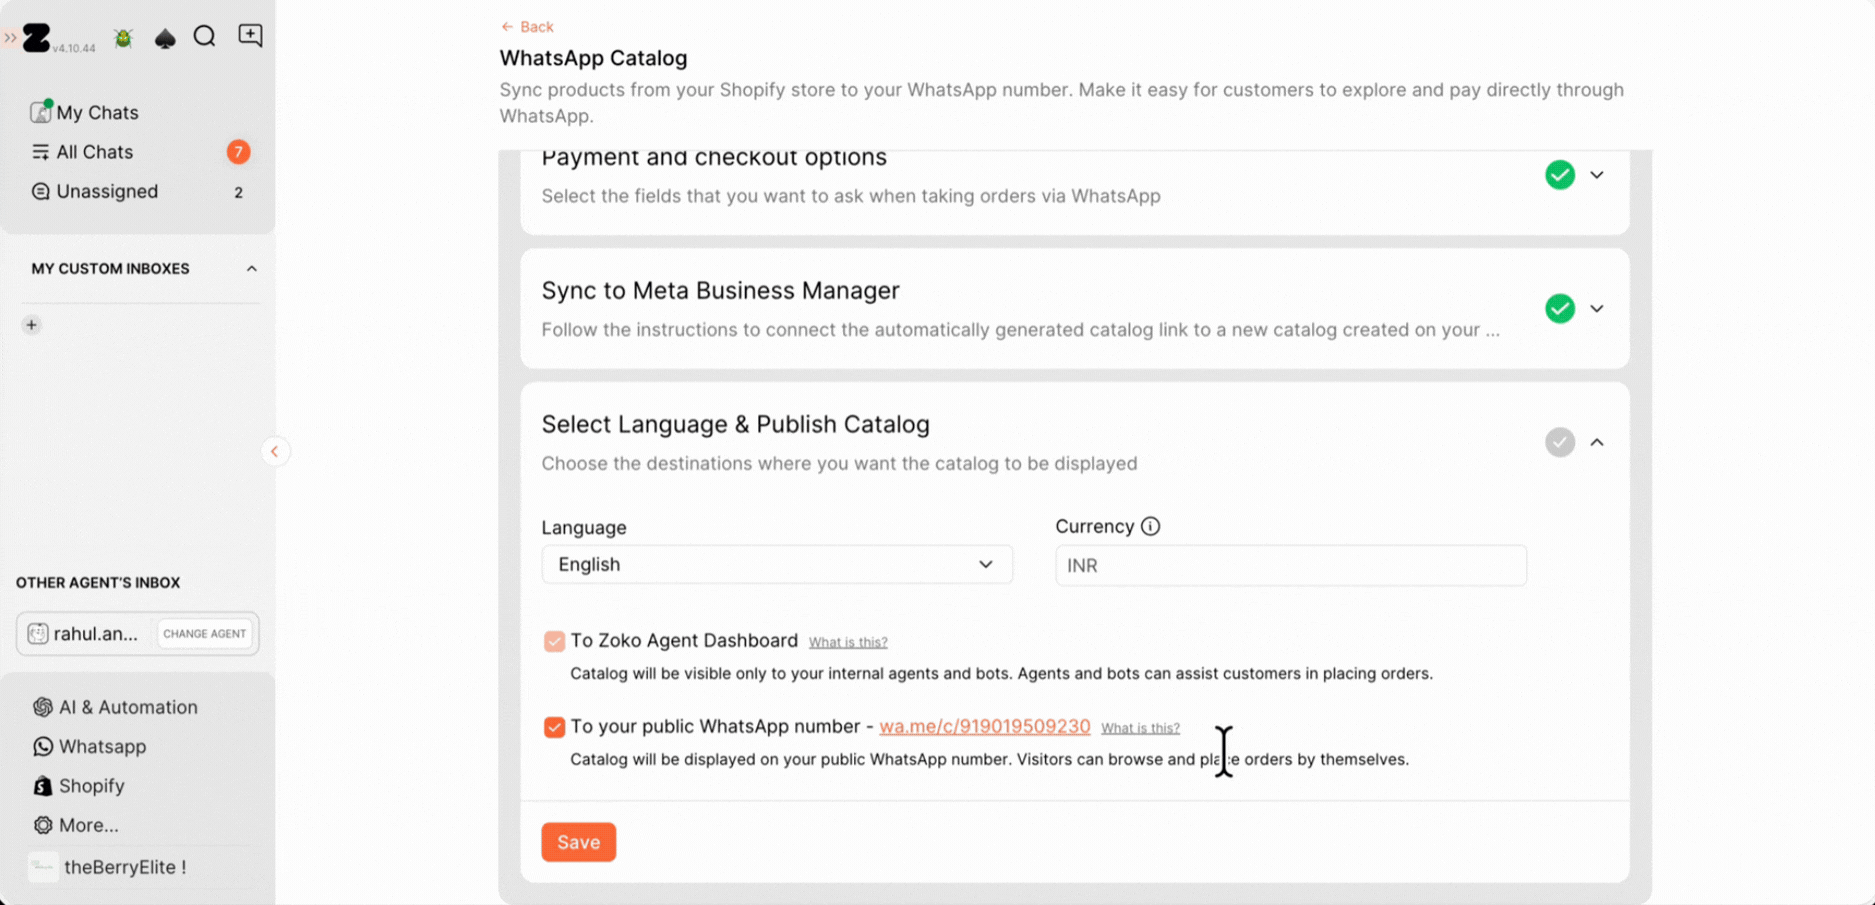Go Back from WhatsApp Catalog

click(x=527, y=27)
